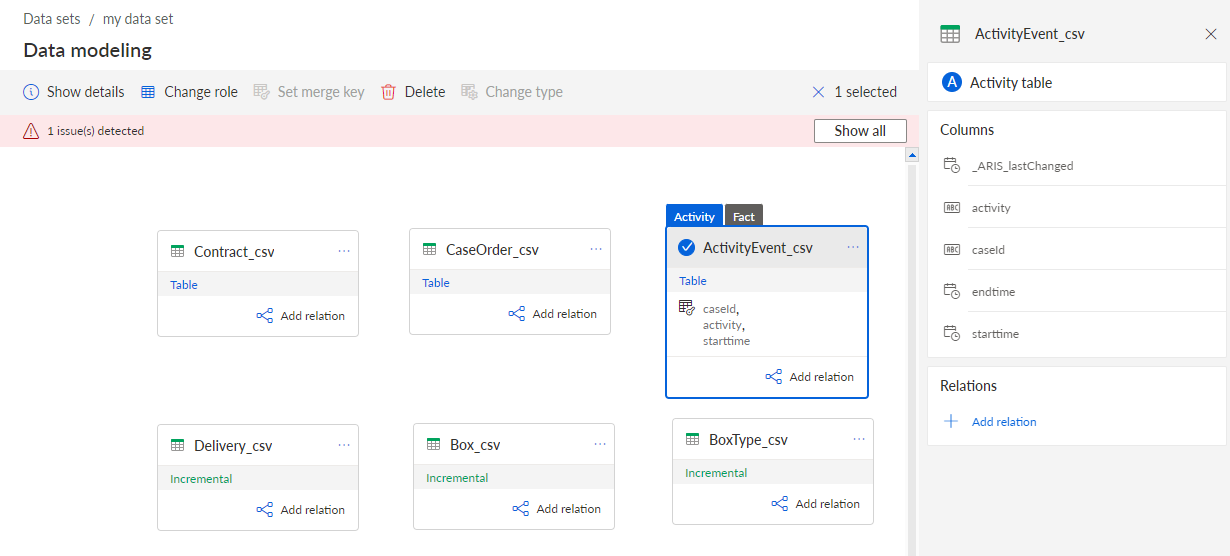The height and width of the screenshot is (556, 1230).
Task: Open BoxType_csv more options menu
Action: pyautogui.click(x=859, y=439)
